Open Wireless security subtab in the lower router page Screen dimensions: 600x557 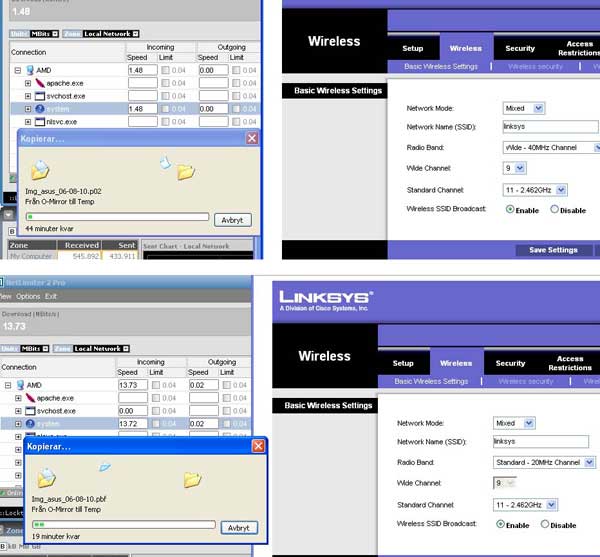[x=526, y=381]
